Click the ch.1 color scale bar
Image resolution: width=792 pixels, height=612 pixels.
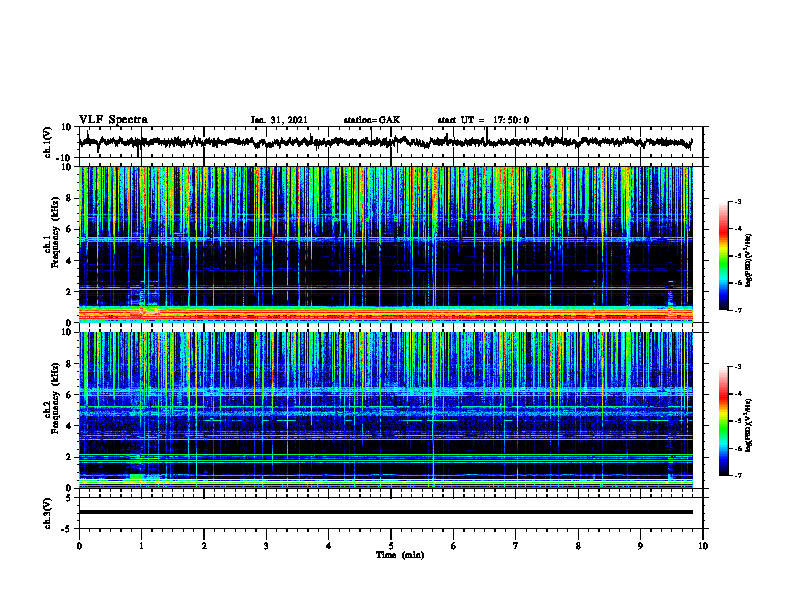(x=724, y=256)
